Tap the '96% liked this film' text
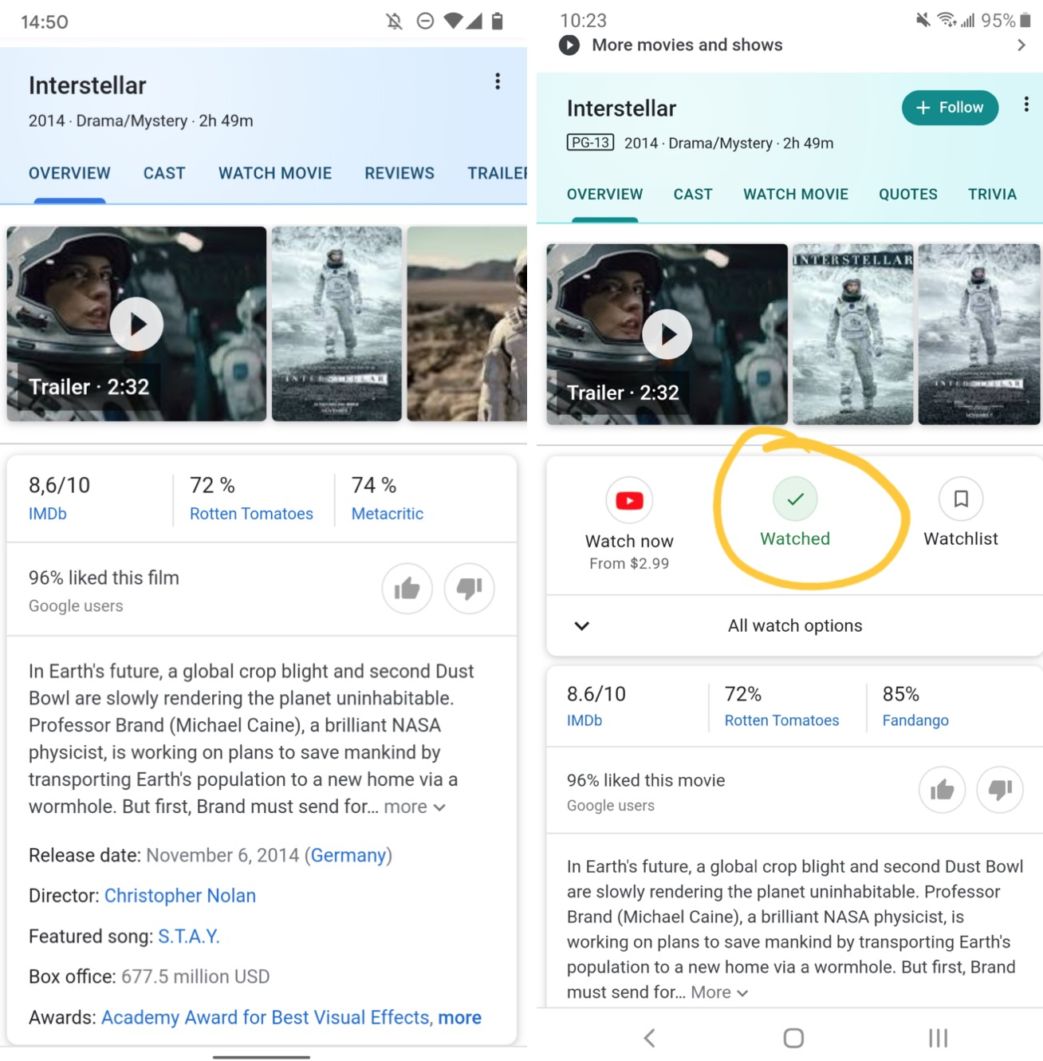Screen dimensions: 1043x1061 [104, 578]
